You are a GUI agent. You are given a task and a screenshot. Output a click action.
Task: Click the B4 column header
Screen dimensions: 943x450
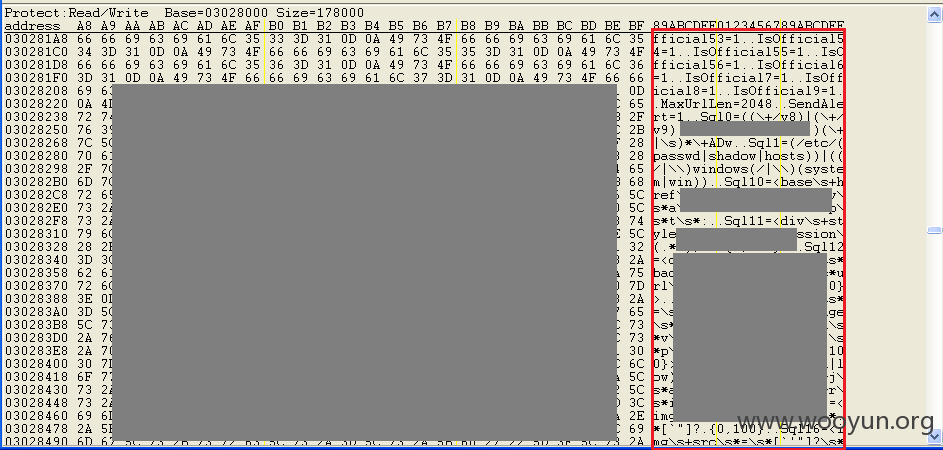tap(372, 26)
